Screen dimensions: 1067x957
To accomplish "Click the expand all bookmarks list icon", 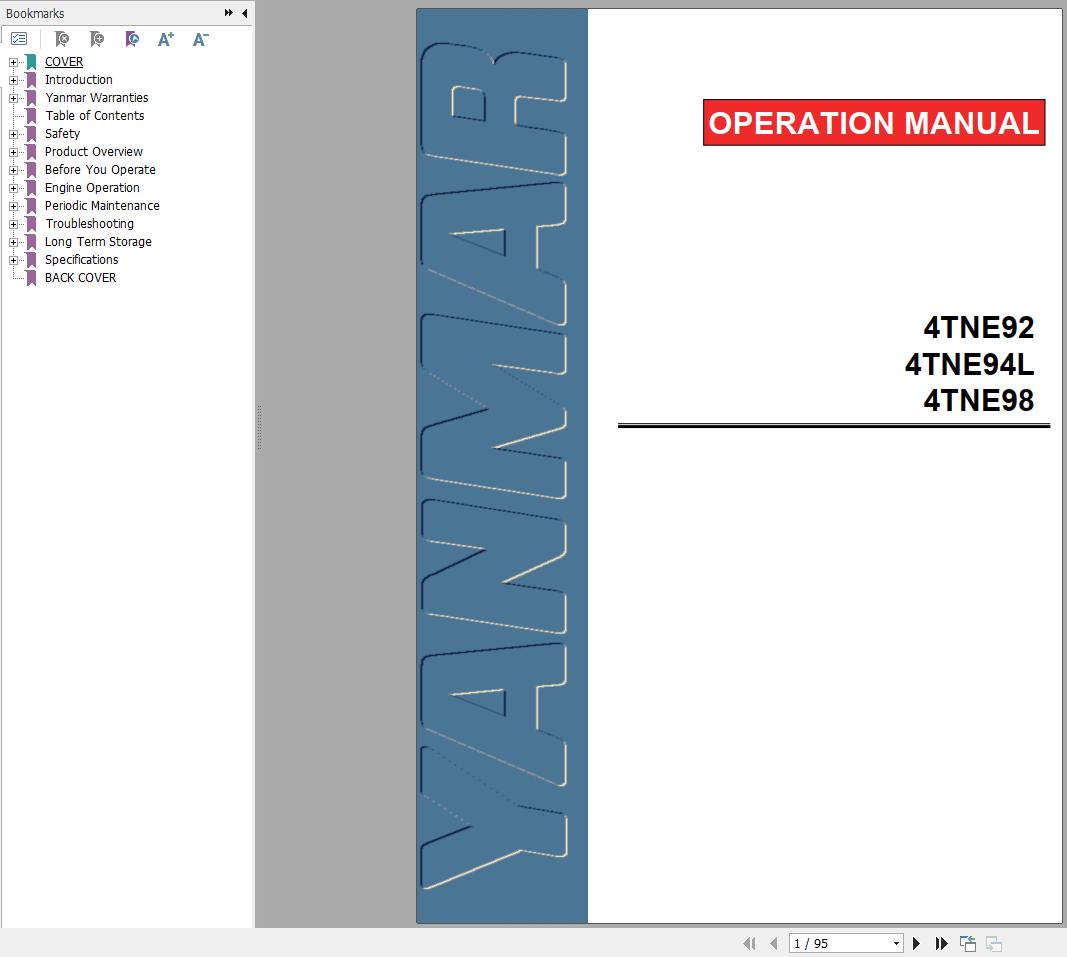I will tap(19, 39).
